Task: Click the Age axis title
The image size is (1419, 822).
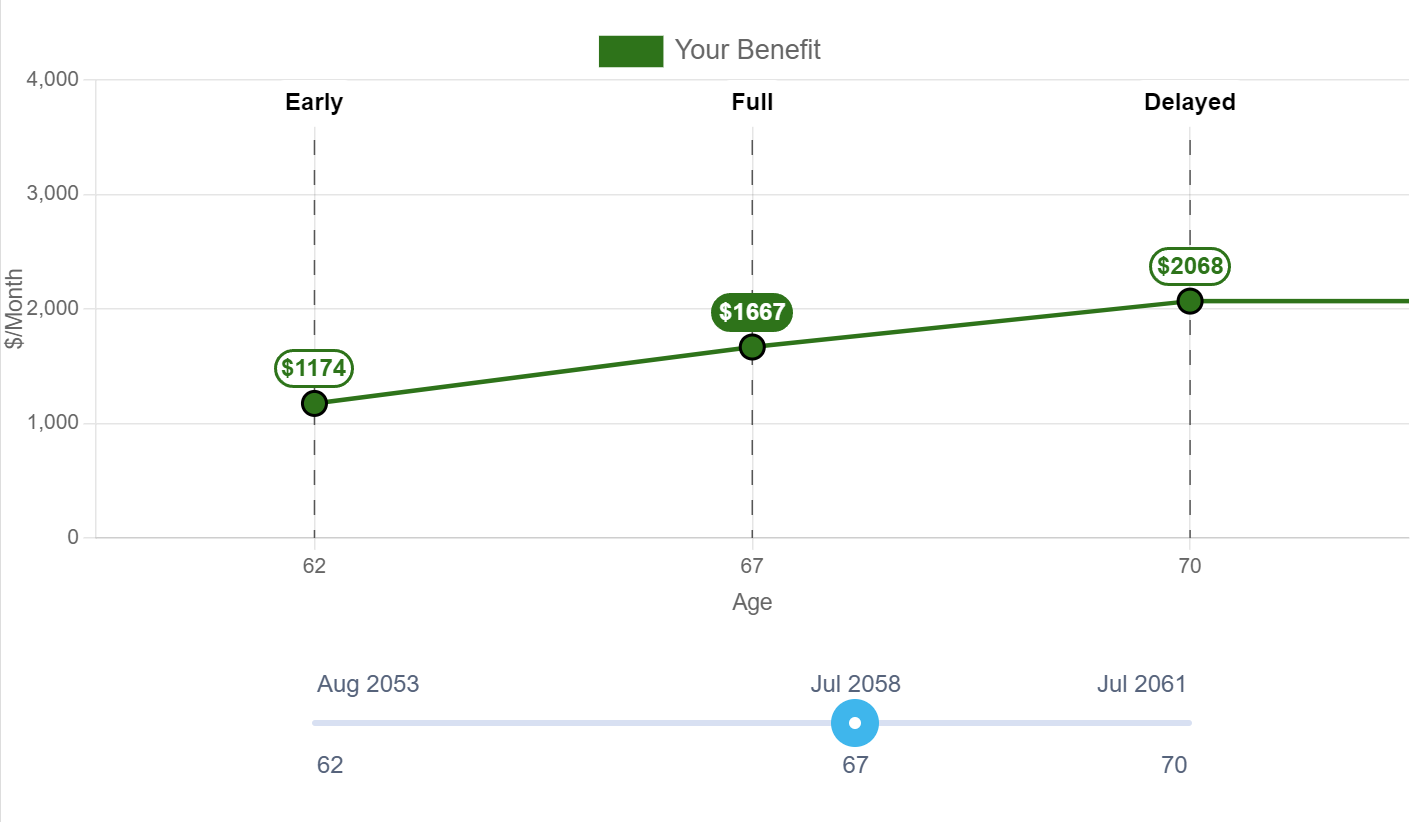Action: [x=752, y=602]
